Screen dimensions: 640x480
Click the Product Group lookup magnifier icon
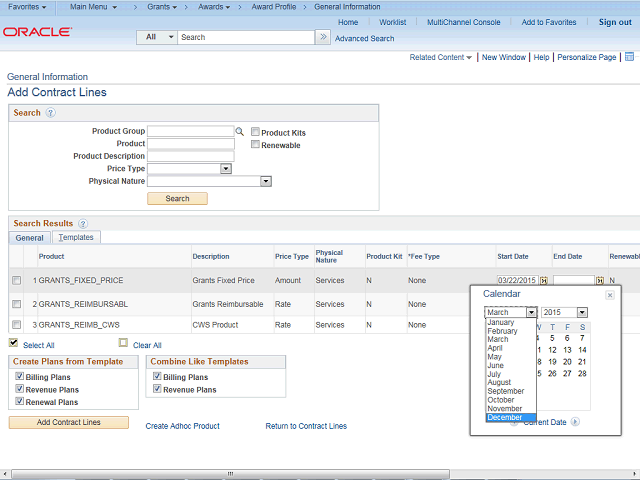(x=240, y=131)
